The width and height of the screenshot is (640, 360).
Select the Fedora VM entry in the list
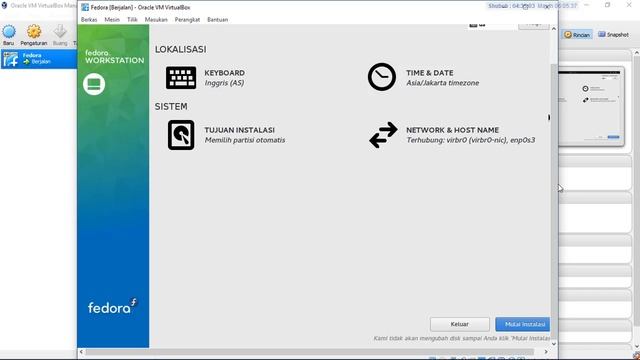click(x=39, y=59)
